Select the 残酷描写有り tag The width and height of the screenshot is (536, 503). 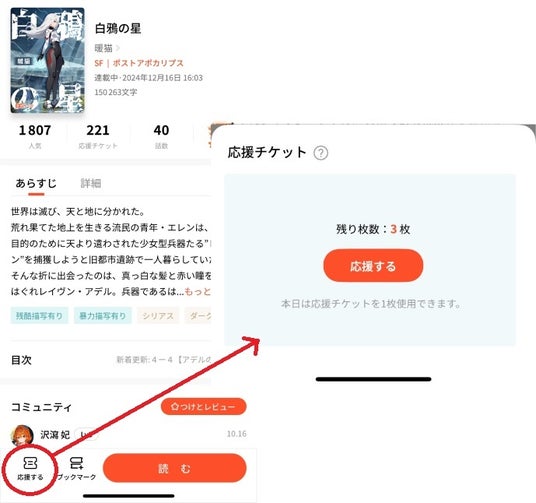39,316
